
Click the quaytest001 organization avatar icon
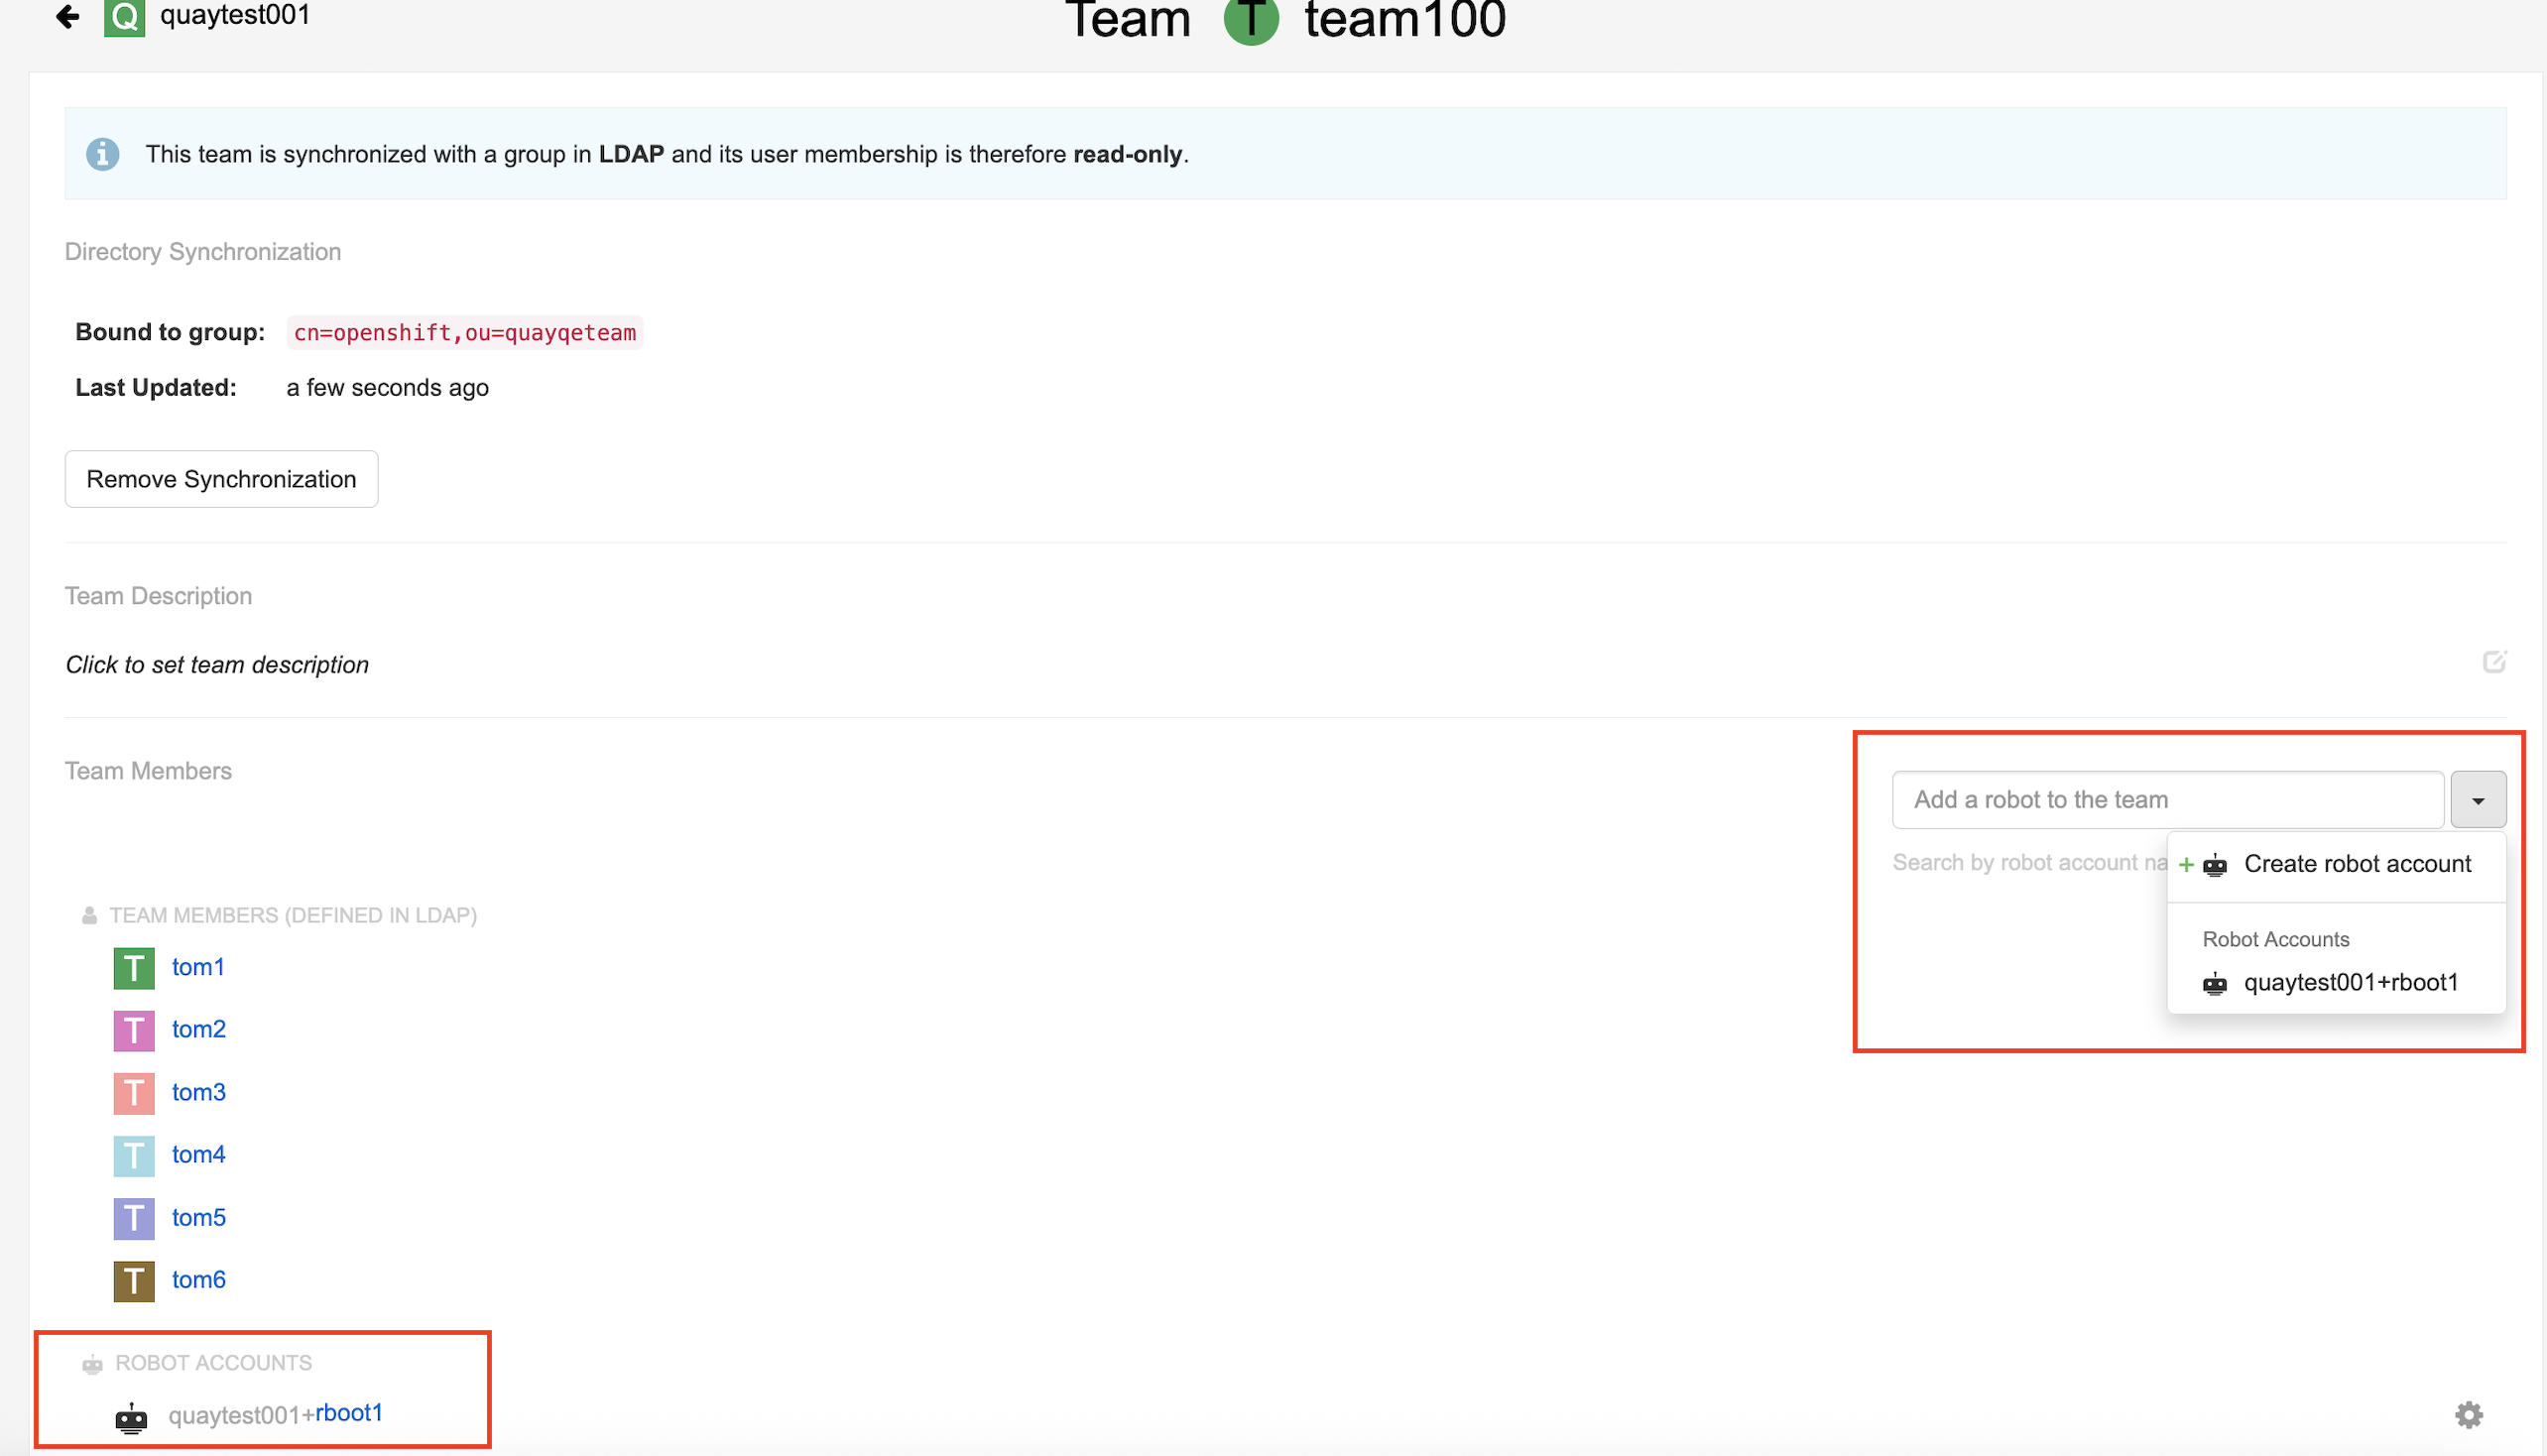(x=124, y=16)
